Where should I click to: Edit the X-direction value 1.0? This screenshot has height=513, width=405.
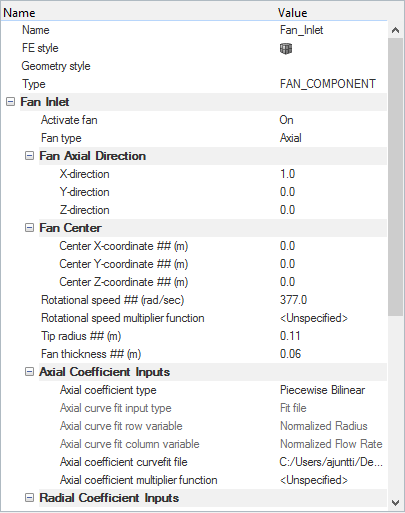point(333,174)
